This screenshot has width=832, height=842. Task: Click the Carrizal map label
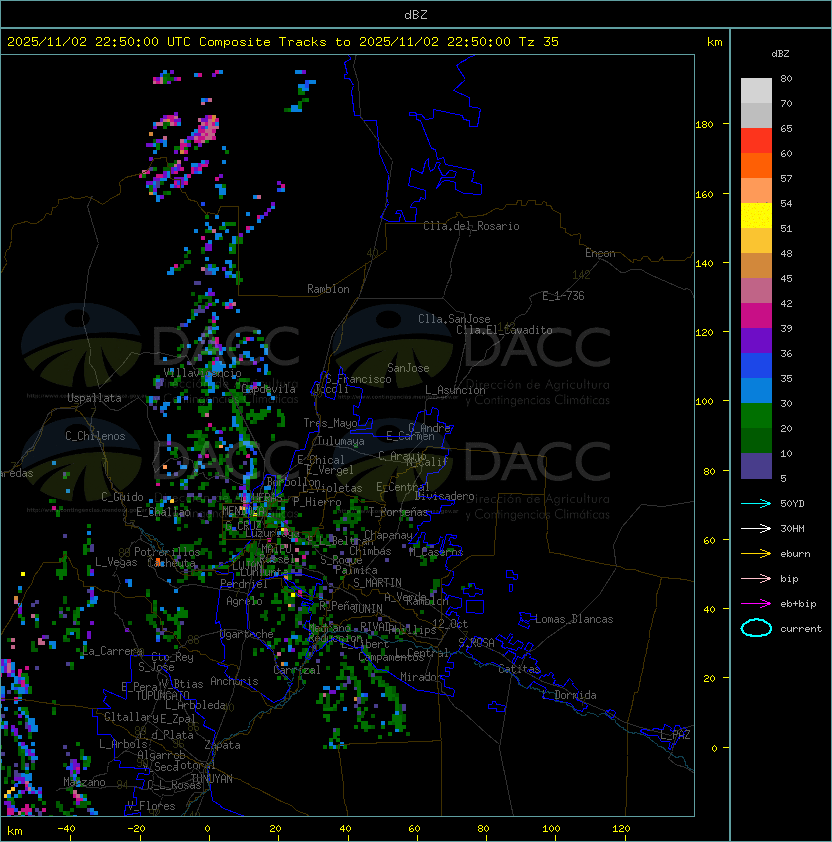(x=297, y=670)
